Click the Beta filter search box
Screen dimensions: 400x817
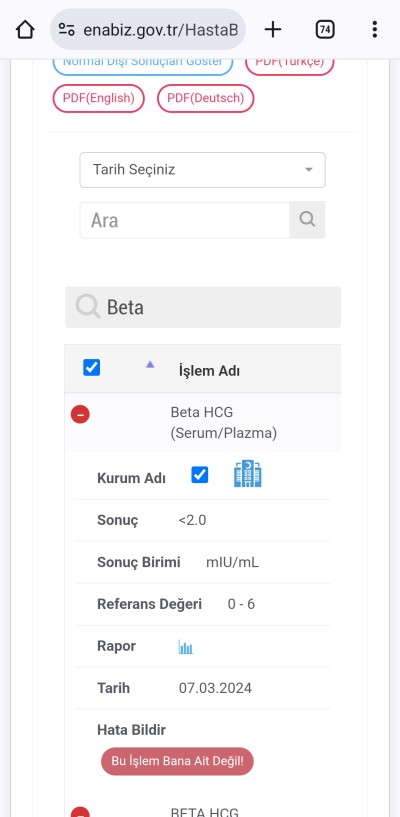coord(203,307)
